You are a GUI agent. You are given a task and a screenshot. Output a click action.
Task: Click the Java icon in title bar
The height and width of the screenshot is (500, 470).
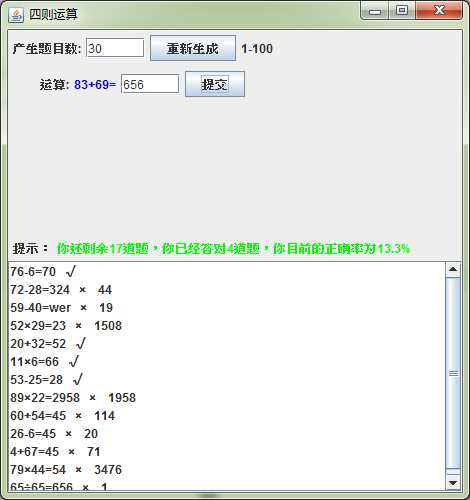point(16,15)
